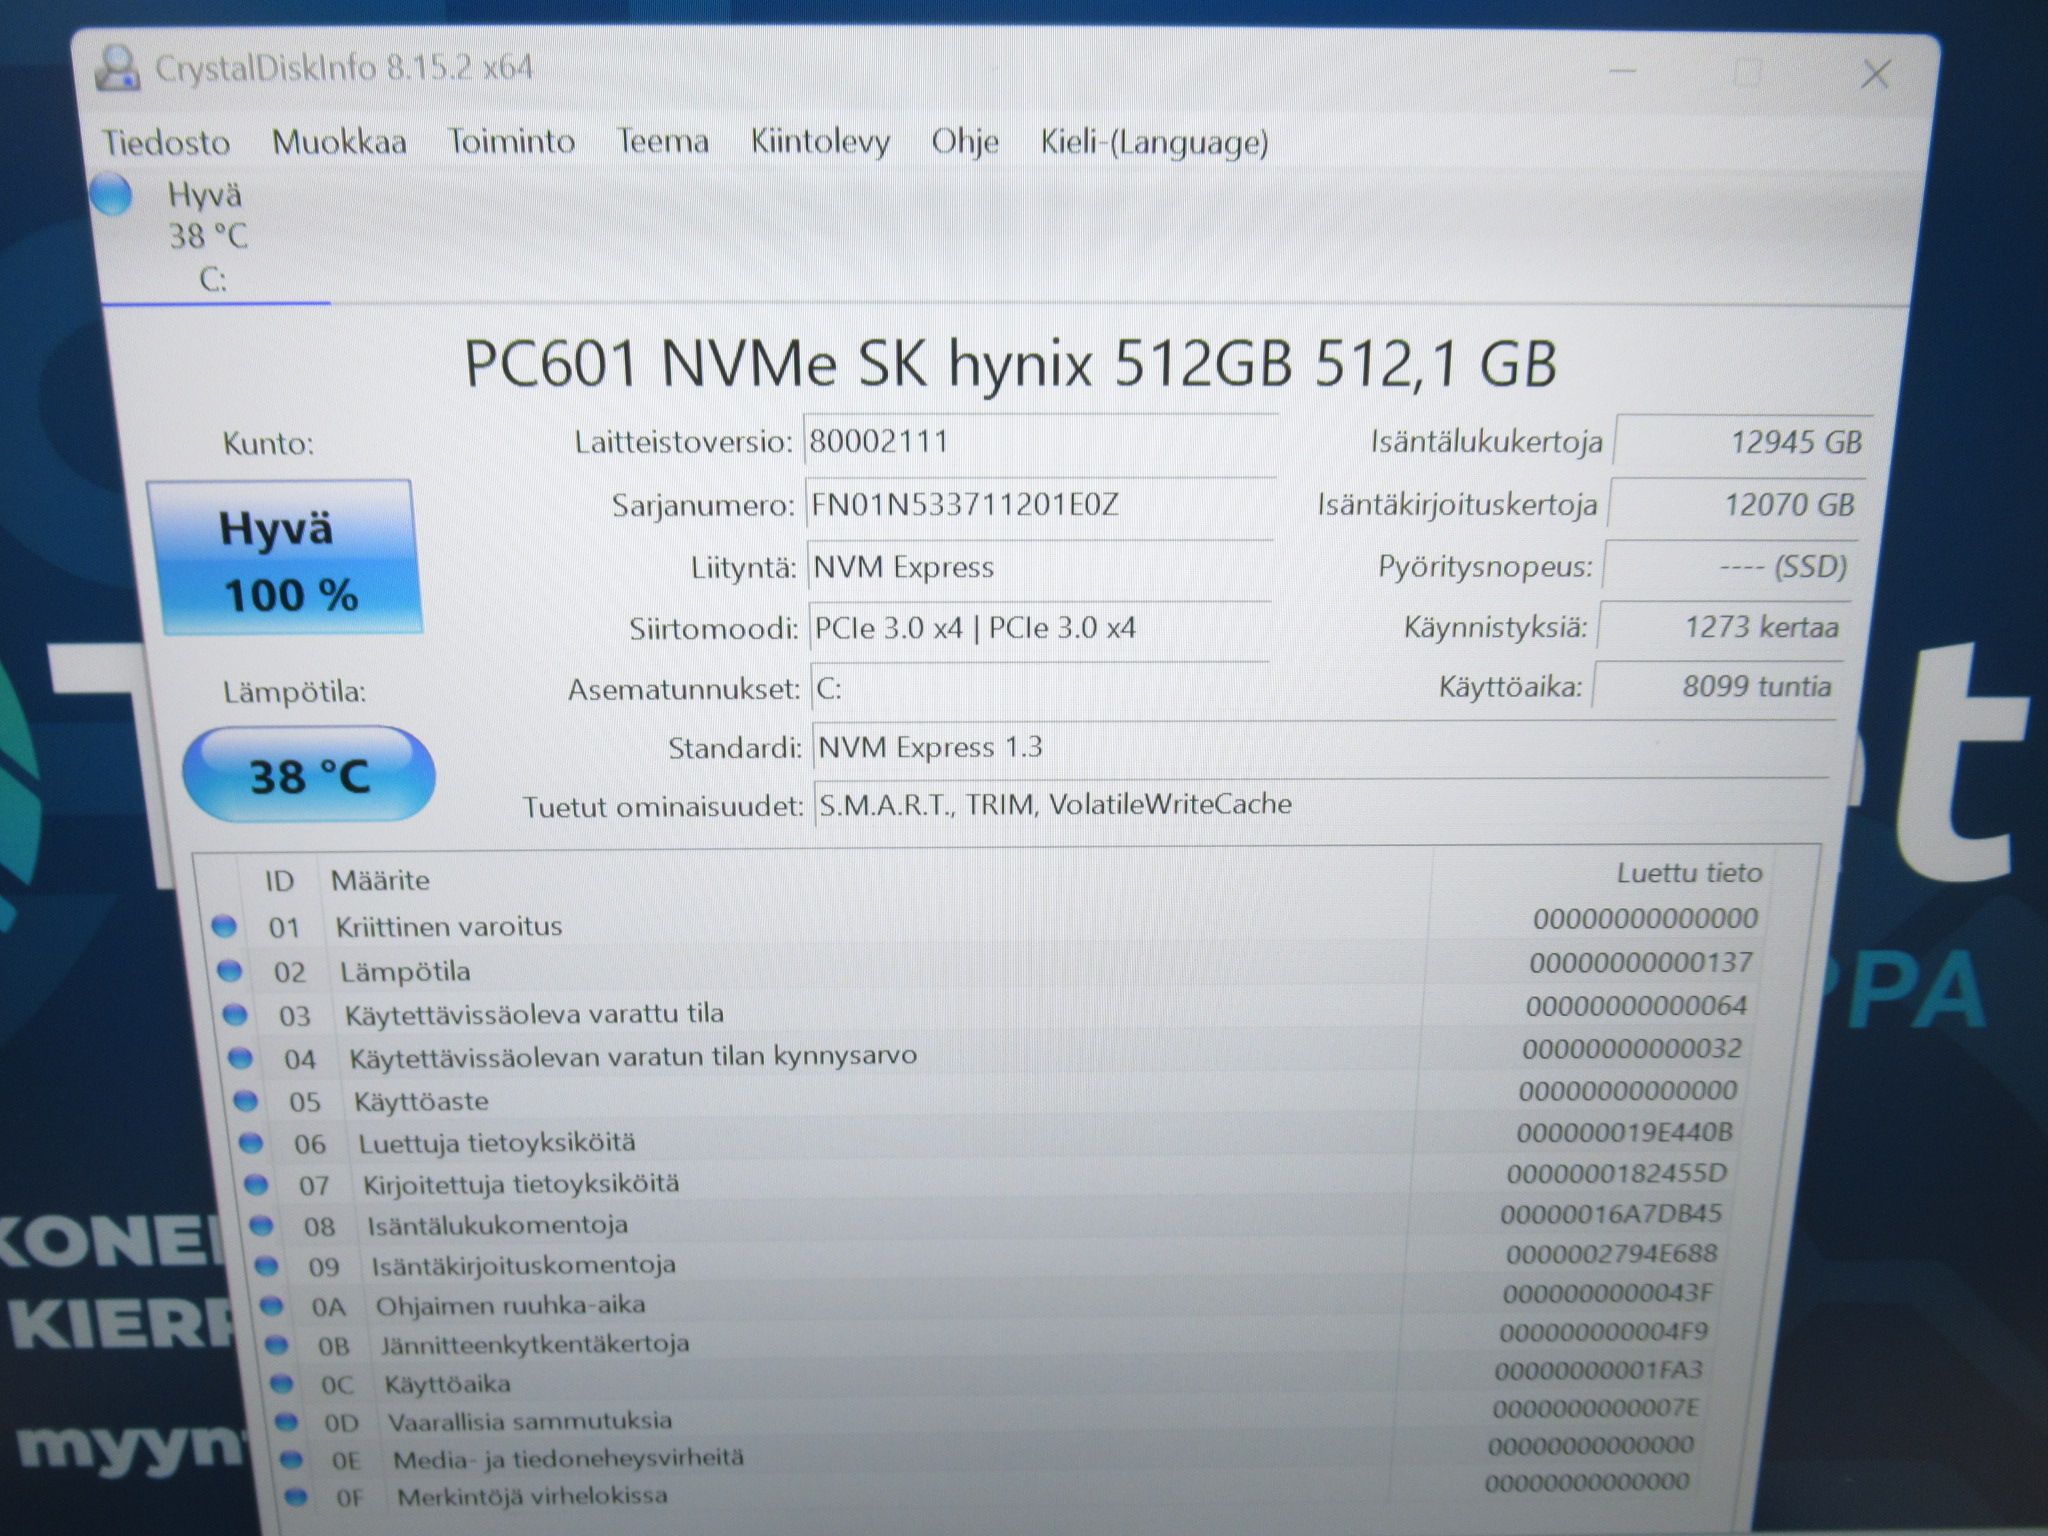
Task: Click status dot beside Lämpötila attribute row
Action: click(x=229, y=970)
